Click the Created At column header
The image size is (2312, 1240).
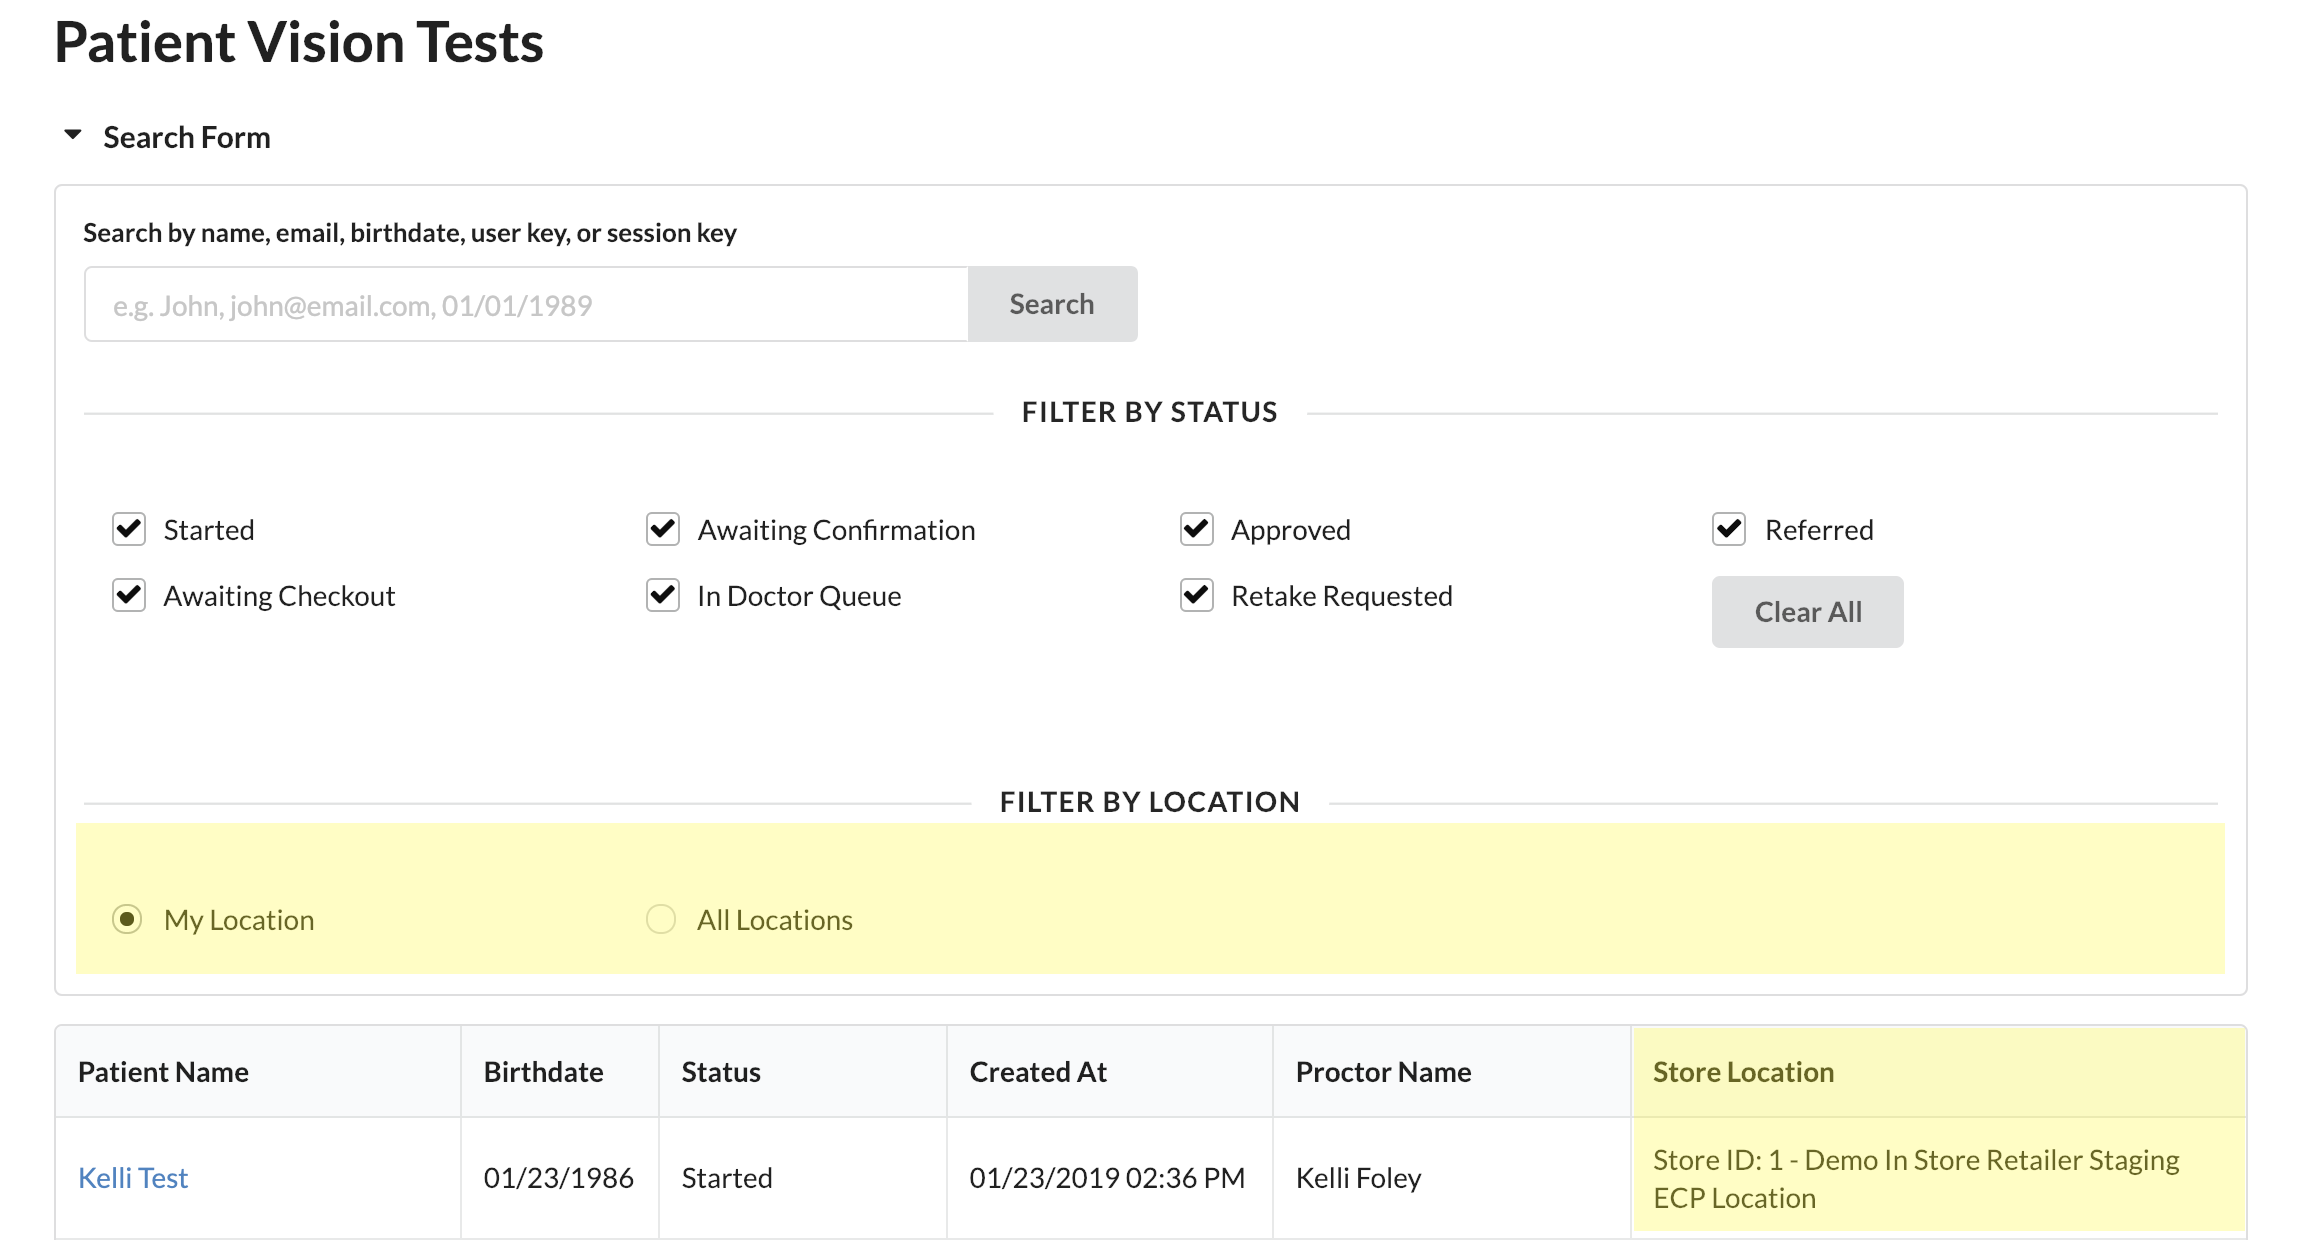tap(1038, 1072)
